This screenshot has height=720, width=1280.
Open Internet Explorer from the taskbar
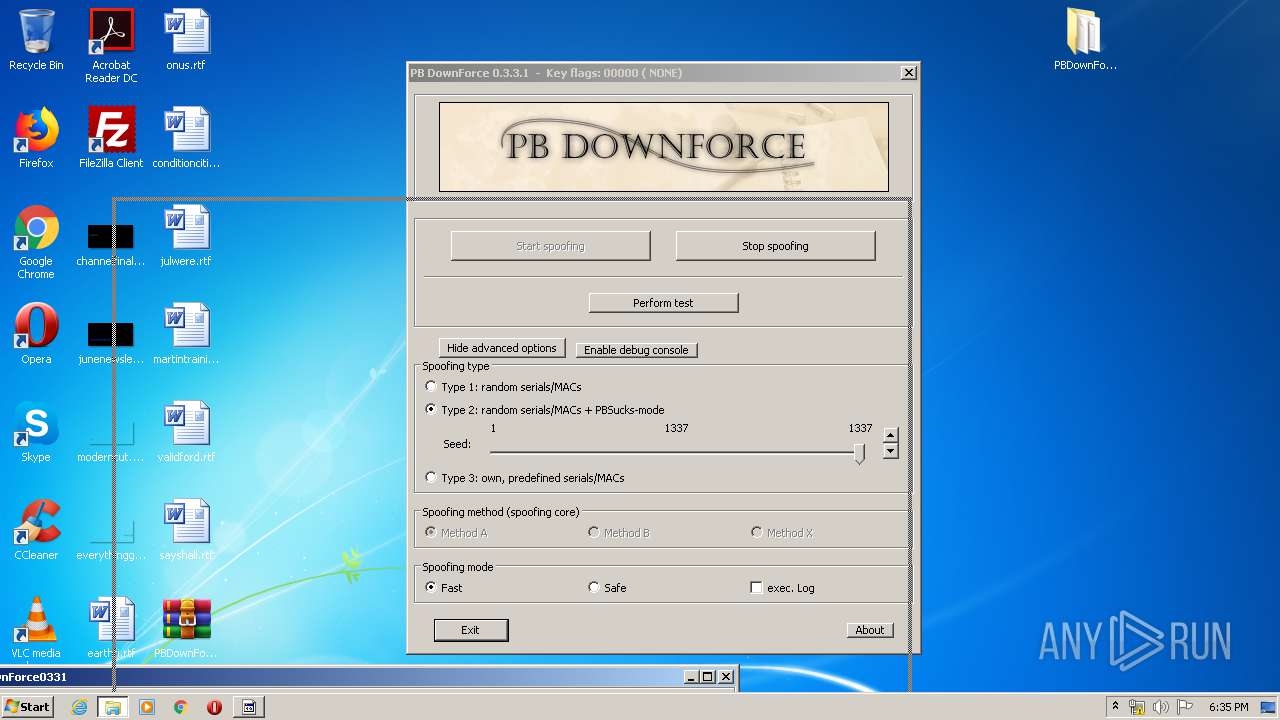pyautogui.click(x=80, y=707)
